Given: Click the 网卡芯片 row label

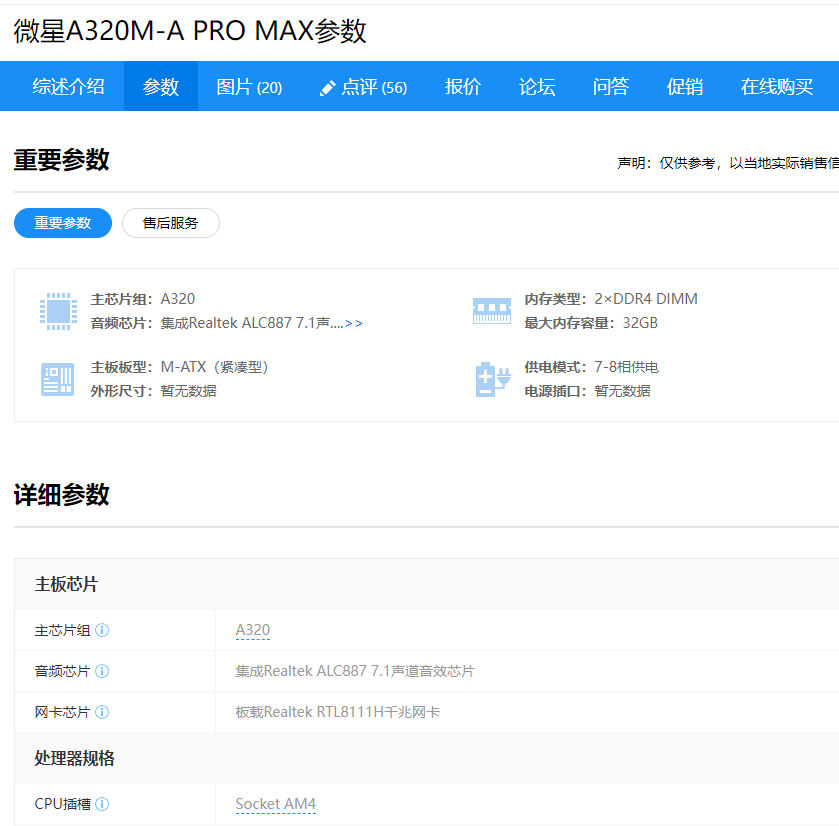Looking at the screenshot, I should click(62, 712).
